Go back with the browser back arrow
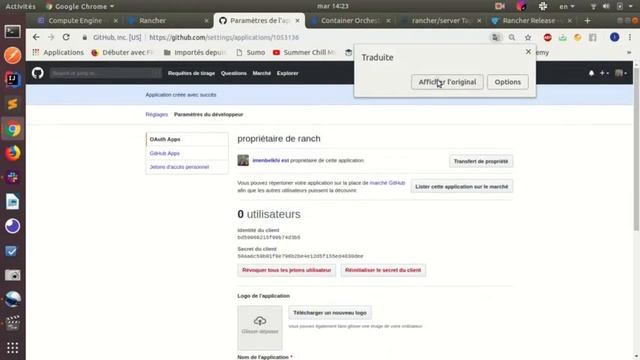This screenshot has width=640, height=360. click(x=36, y=37)
